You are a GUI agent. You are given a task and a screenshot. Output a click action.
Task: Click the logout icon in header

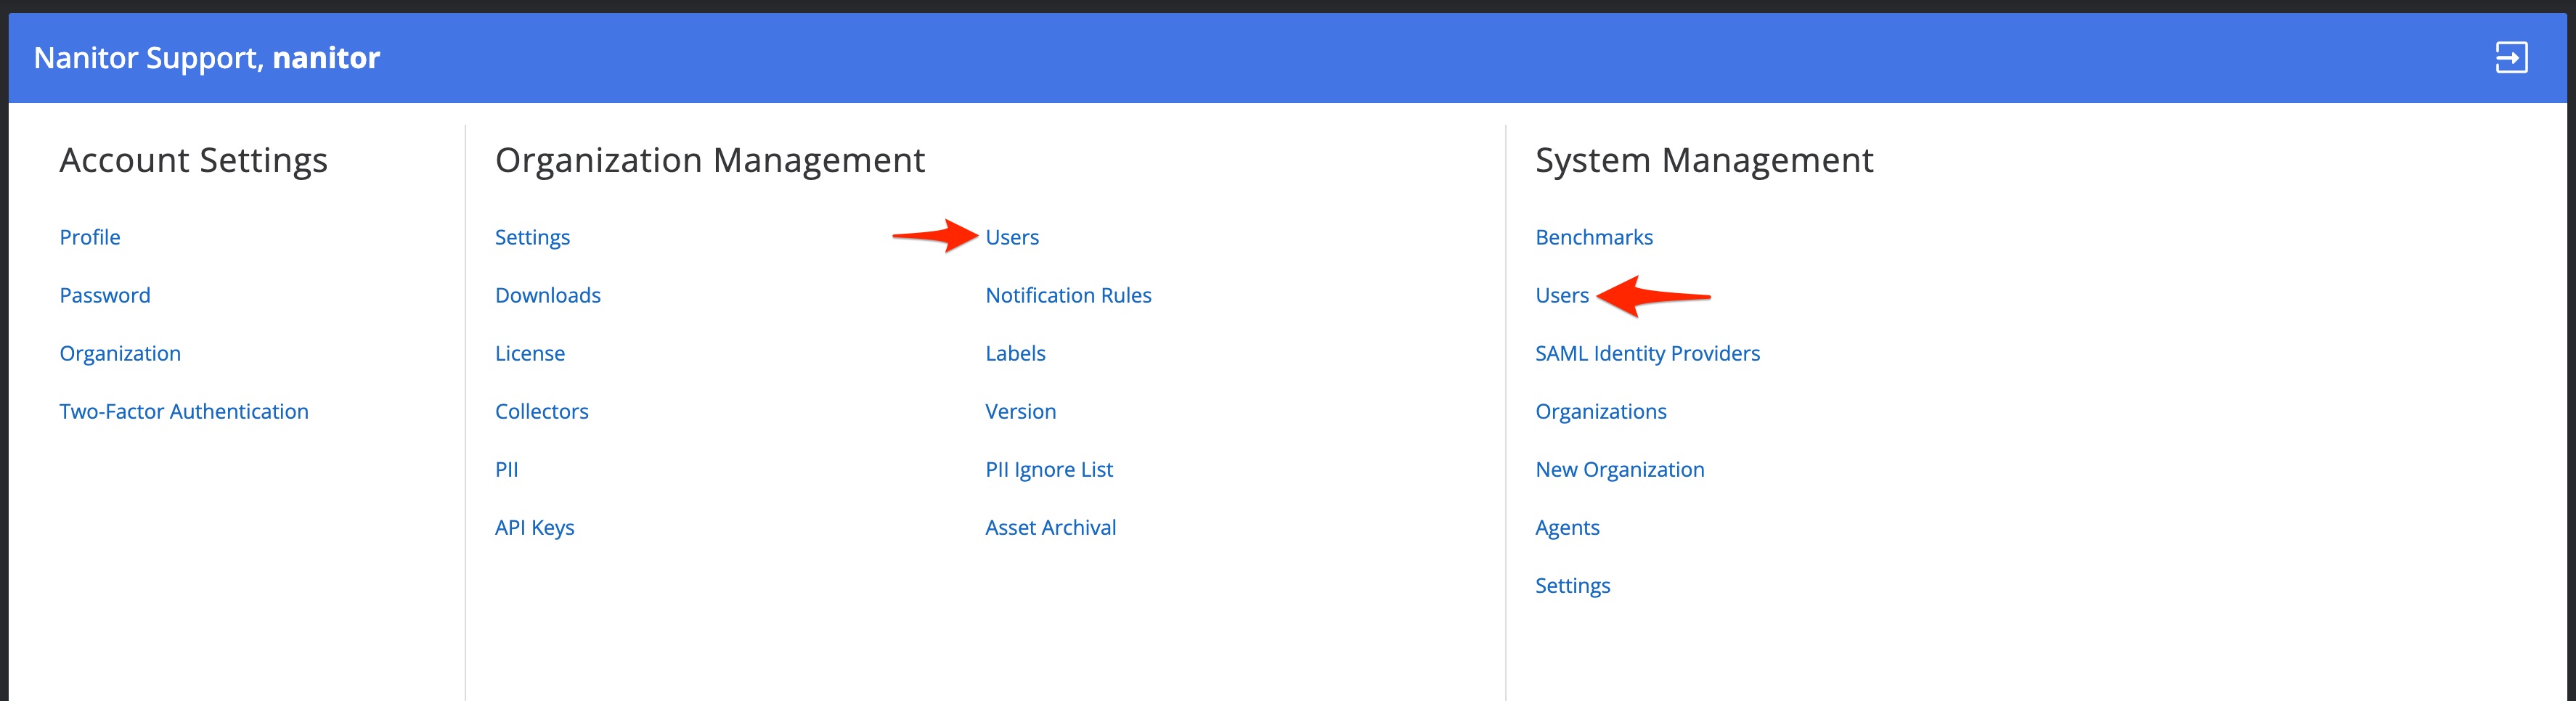point(2510,58)
